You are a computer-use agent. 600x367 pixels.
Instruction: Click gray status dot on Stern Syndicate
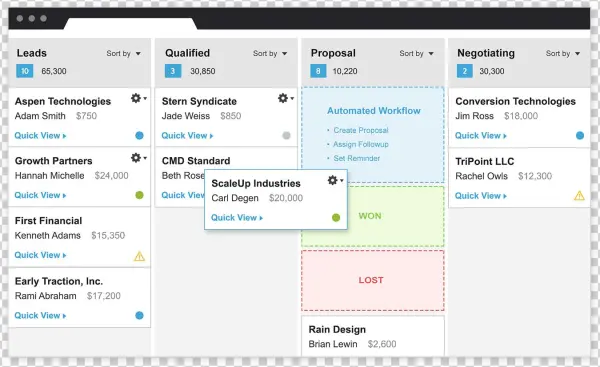click(286, 135)
